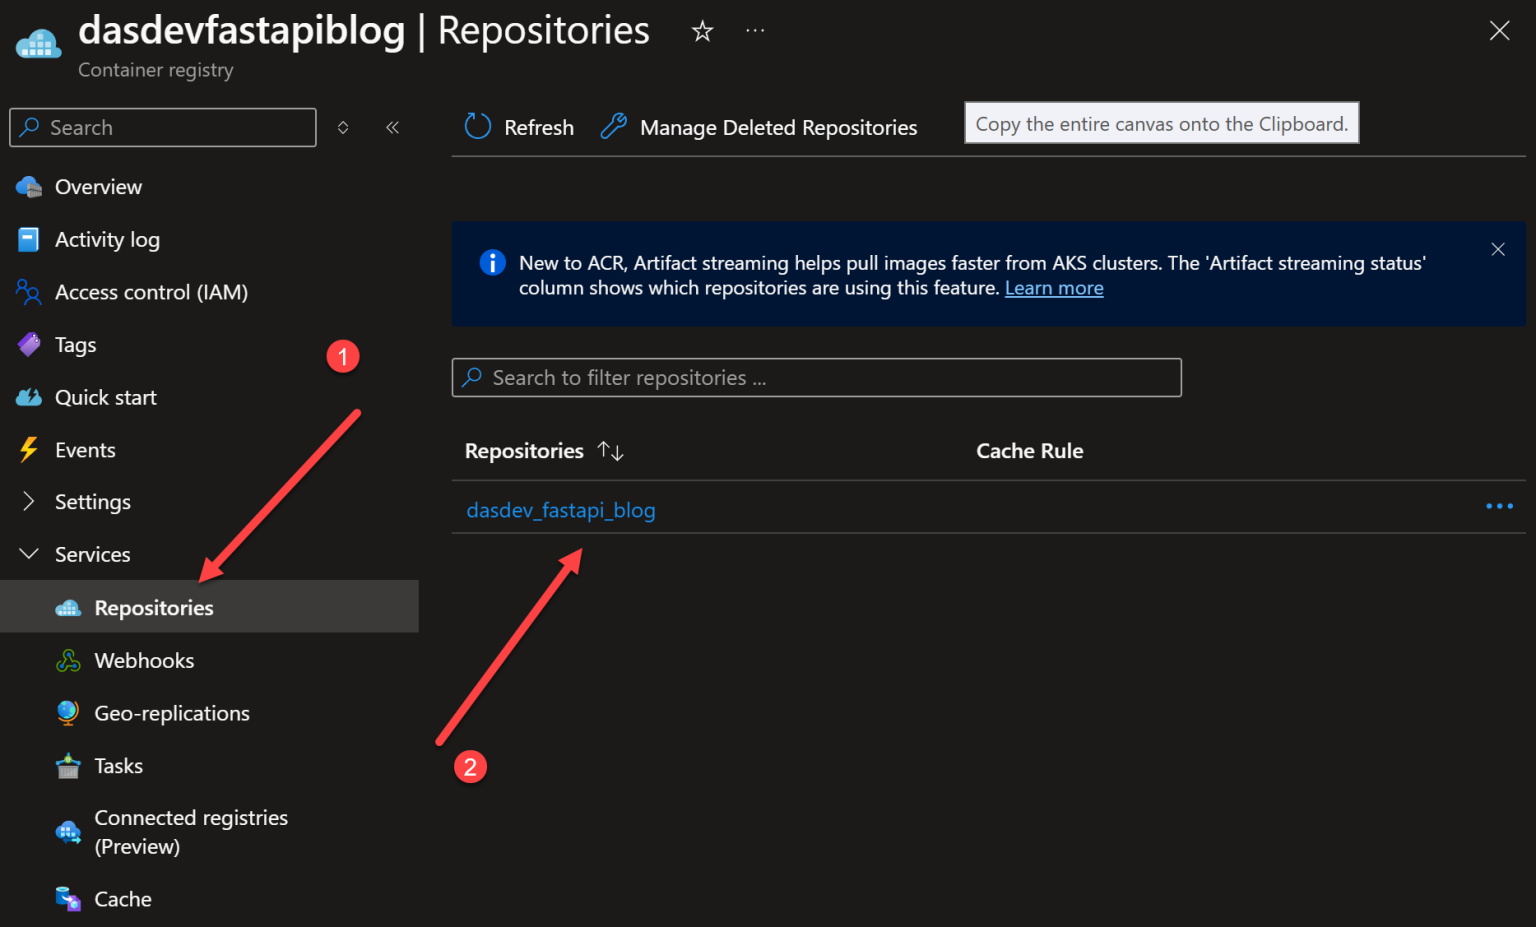Toggle the Repositories column sort arrows

[x=611, y=451]
